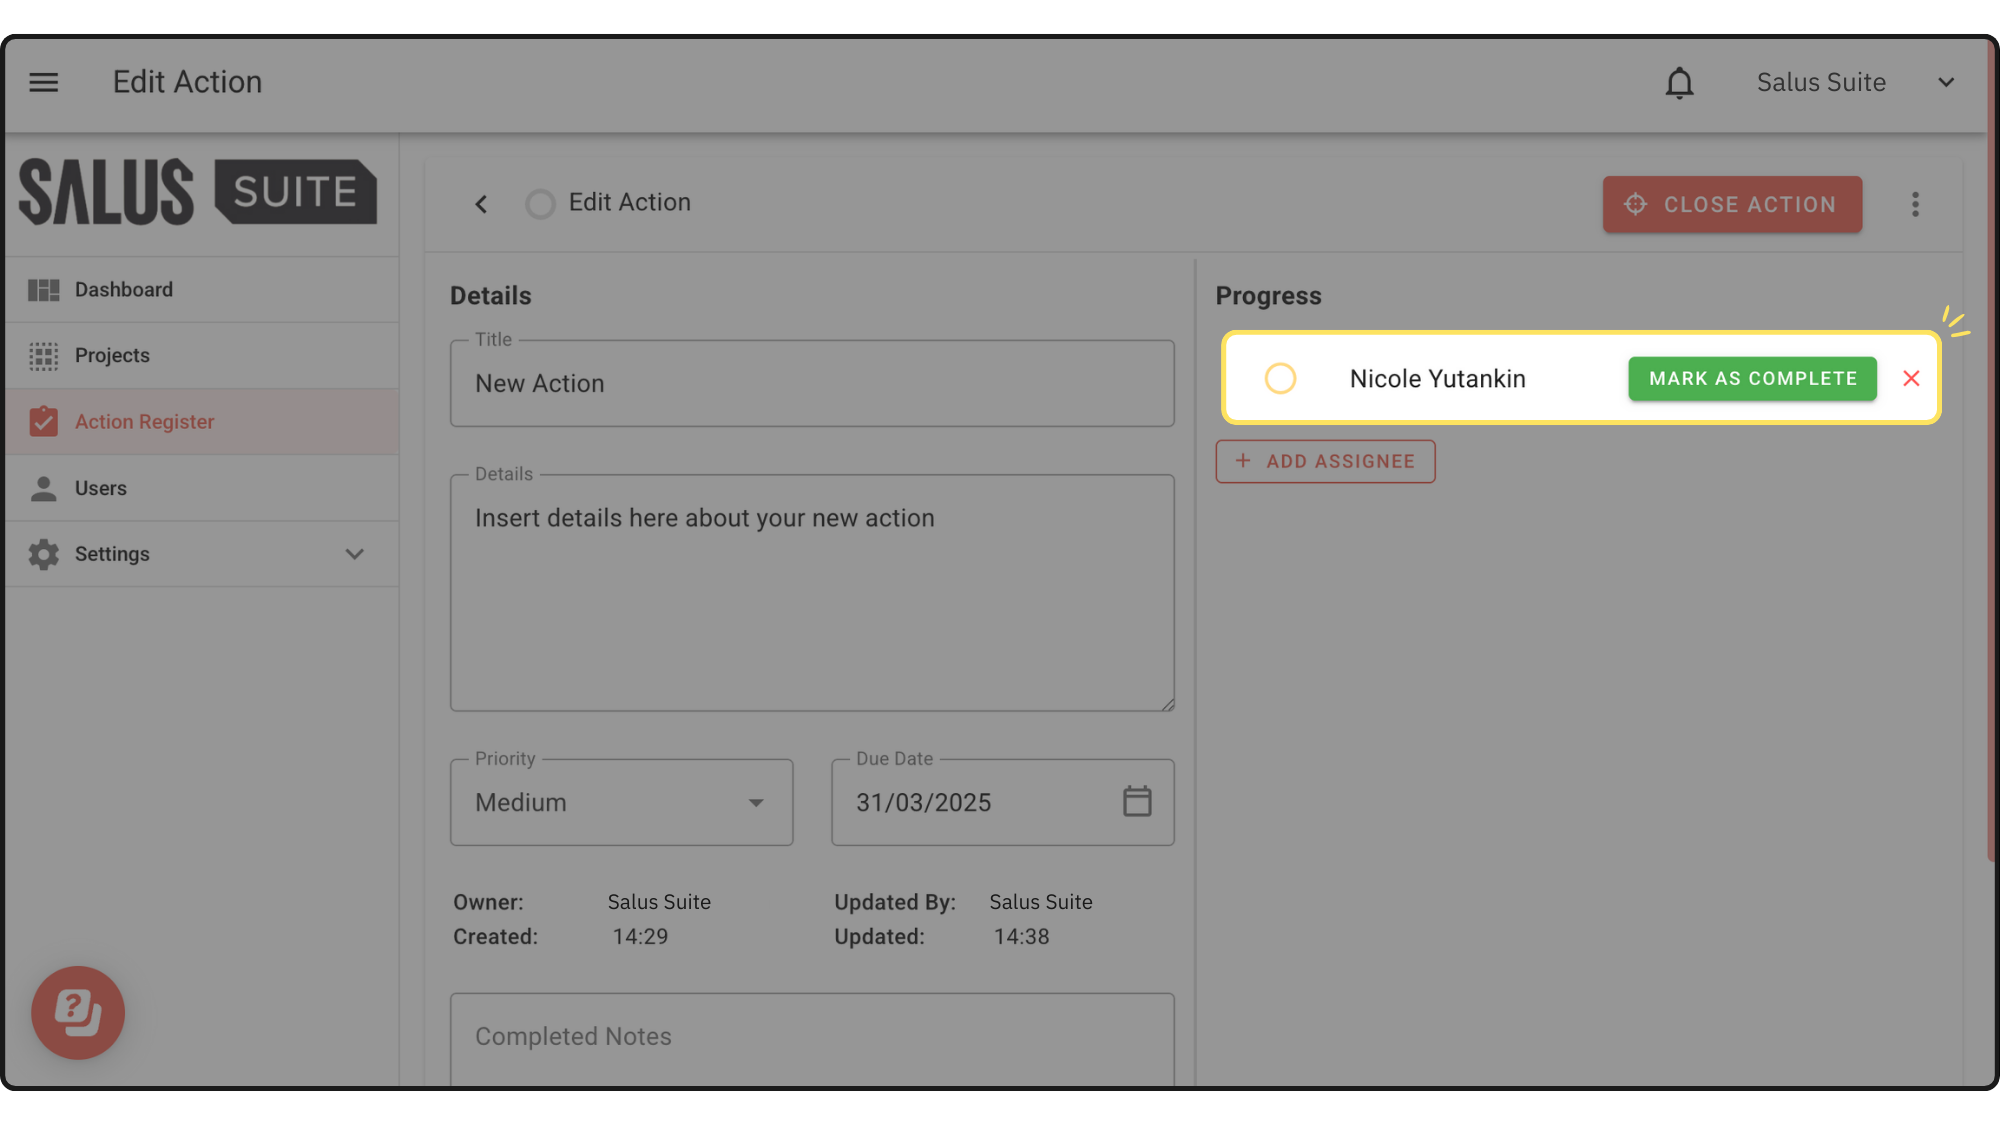Open Projects from the sidebar
The image size is (2000, 1125).
click(x=112, y=356)
